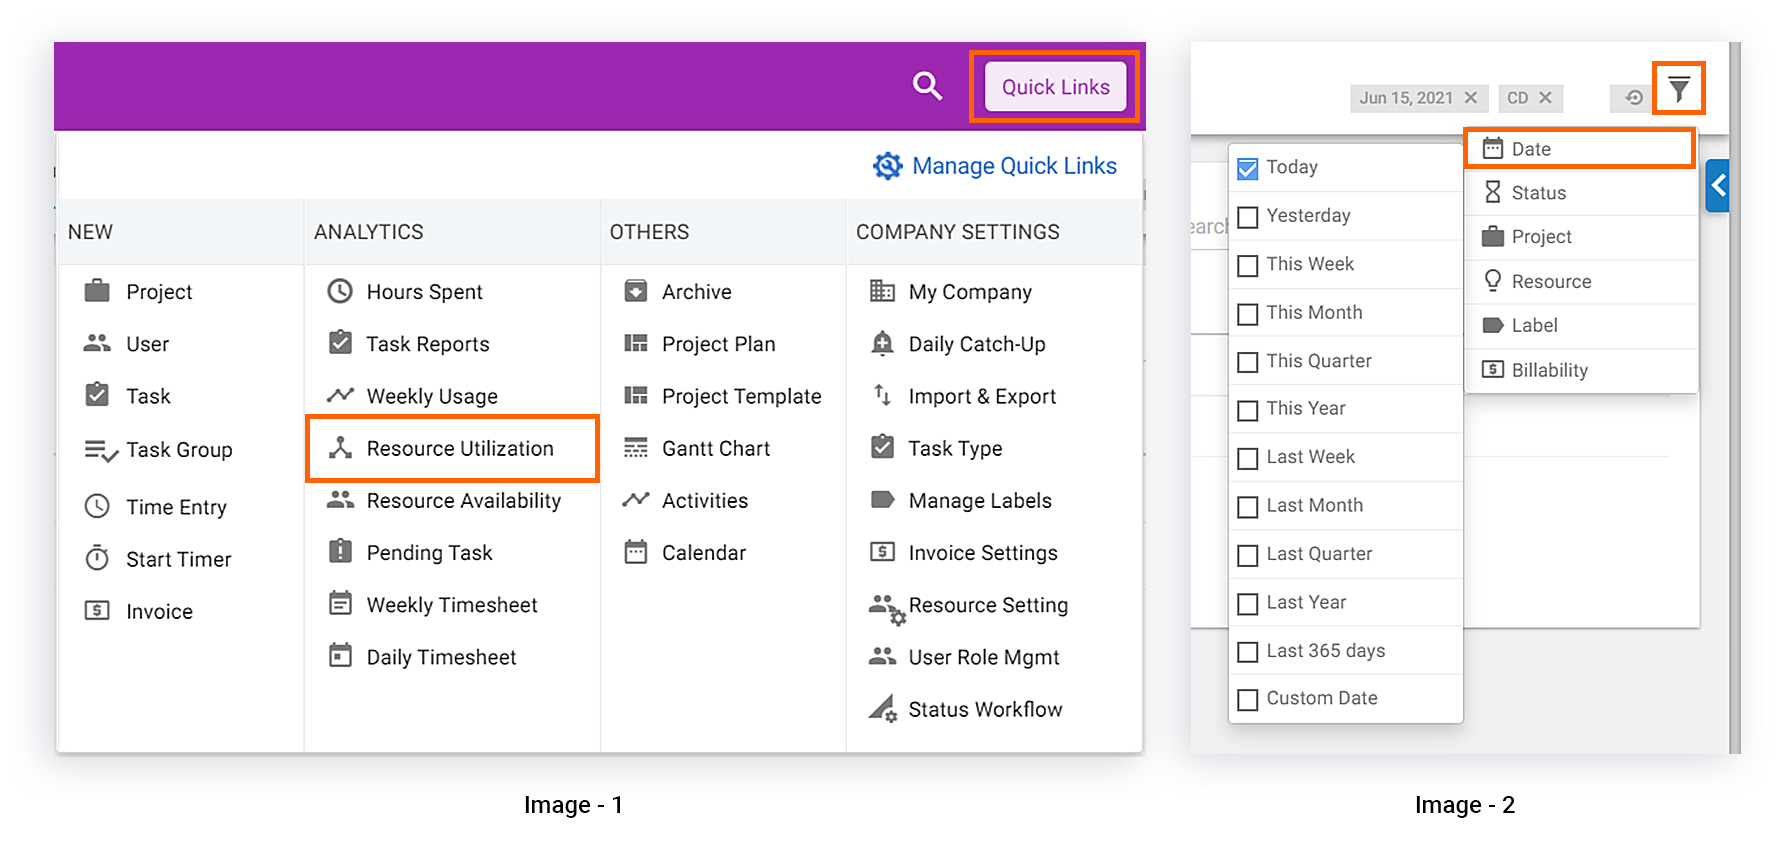
Task: Click the Task Reports clipboard icon
Action: 340,342
